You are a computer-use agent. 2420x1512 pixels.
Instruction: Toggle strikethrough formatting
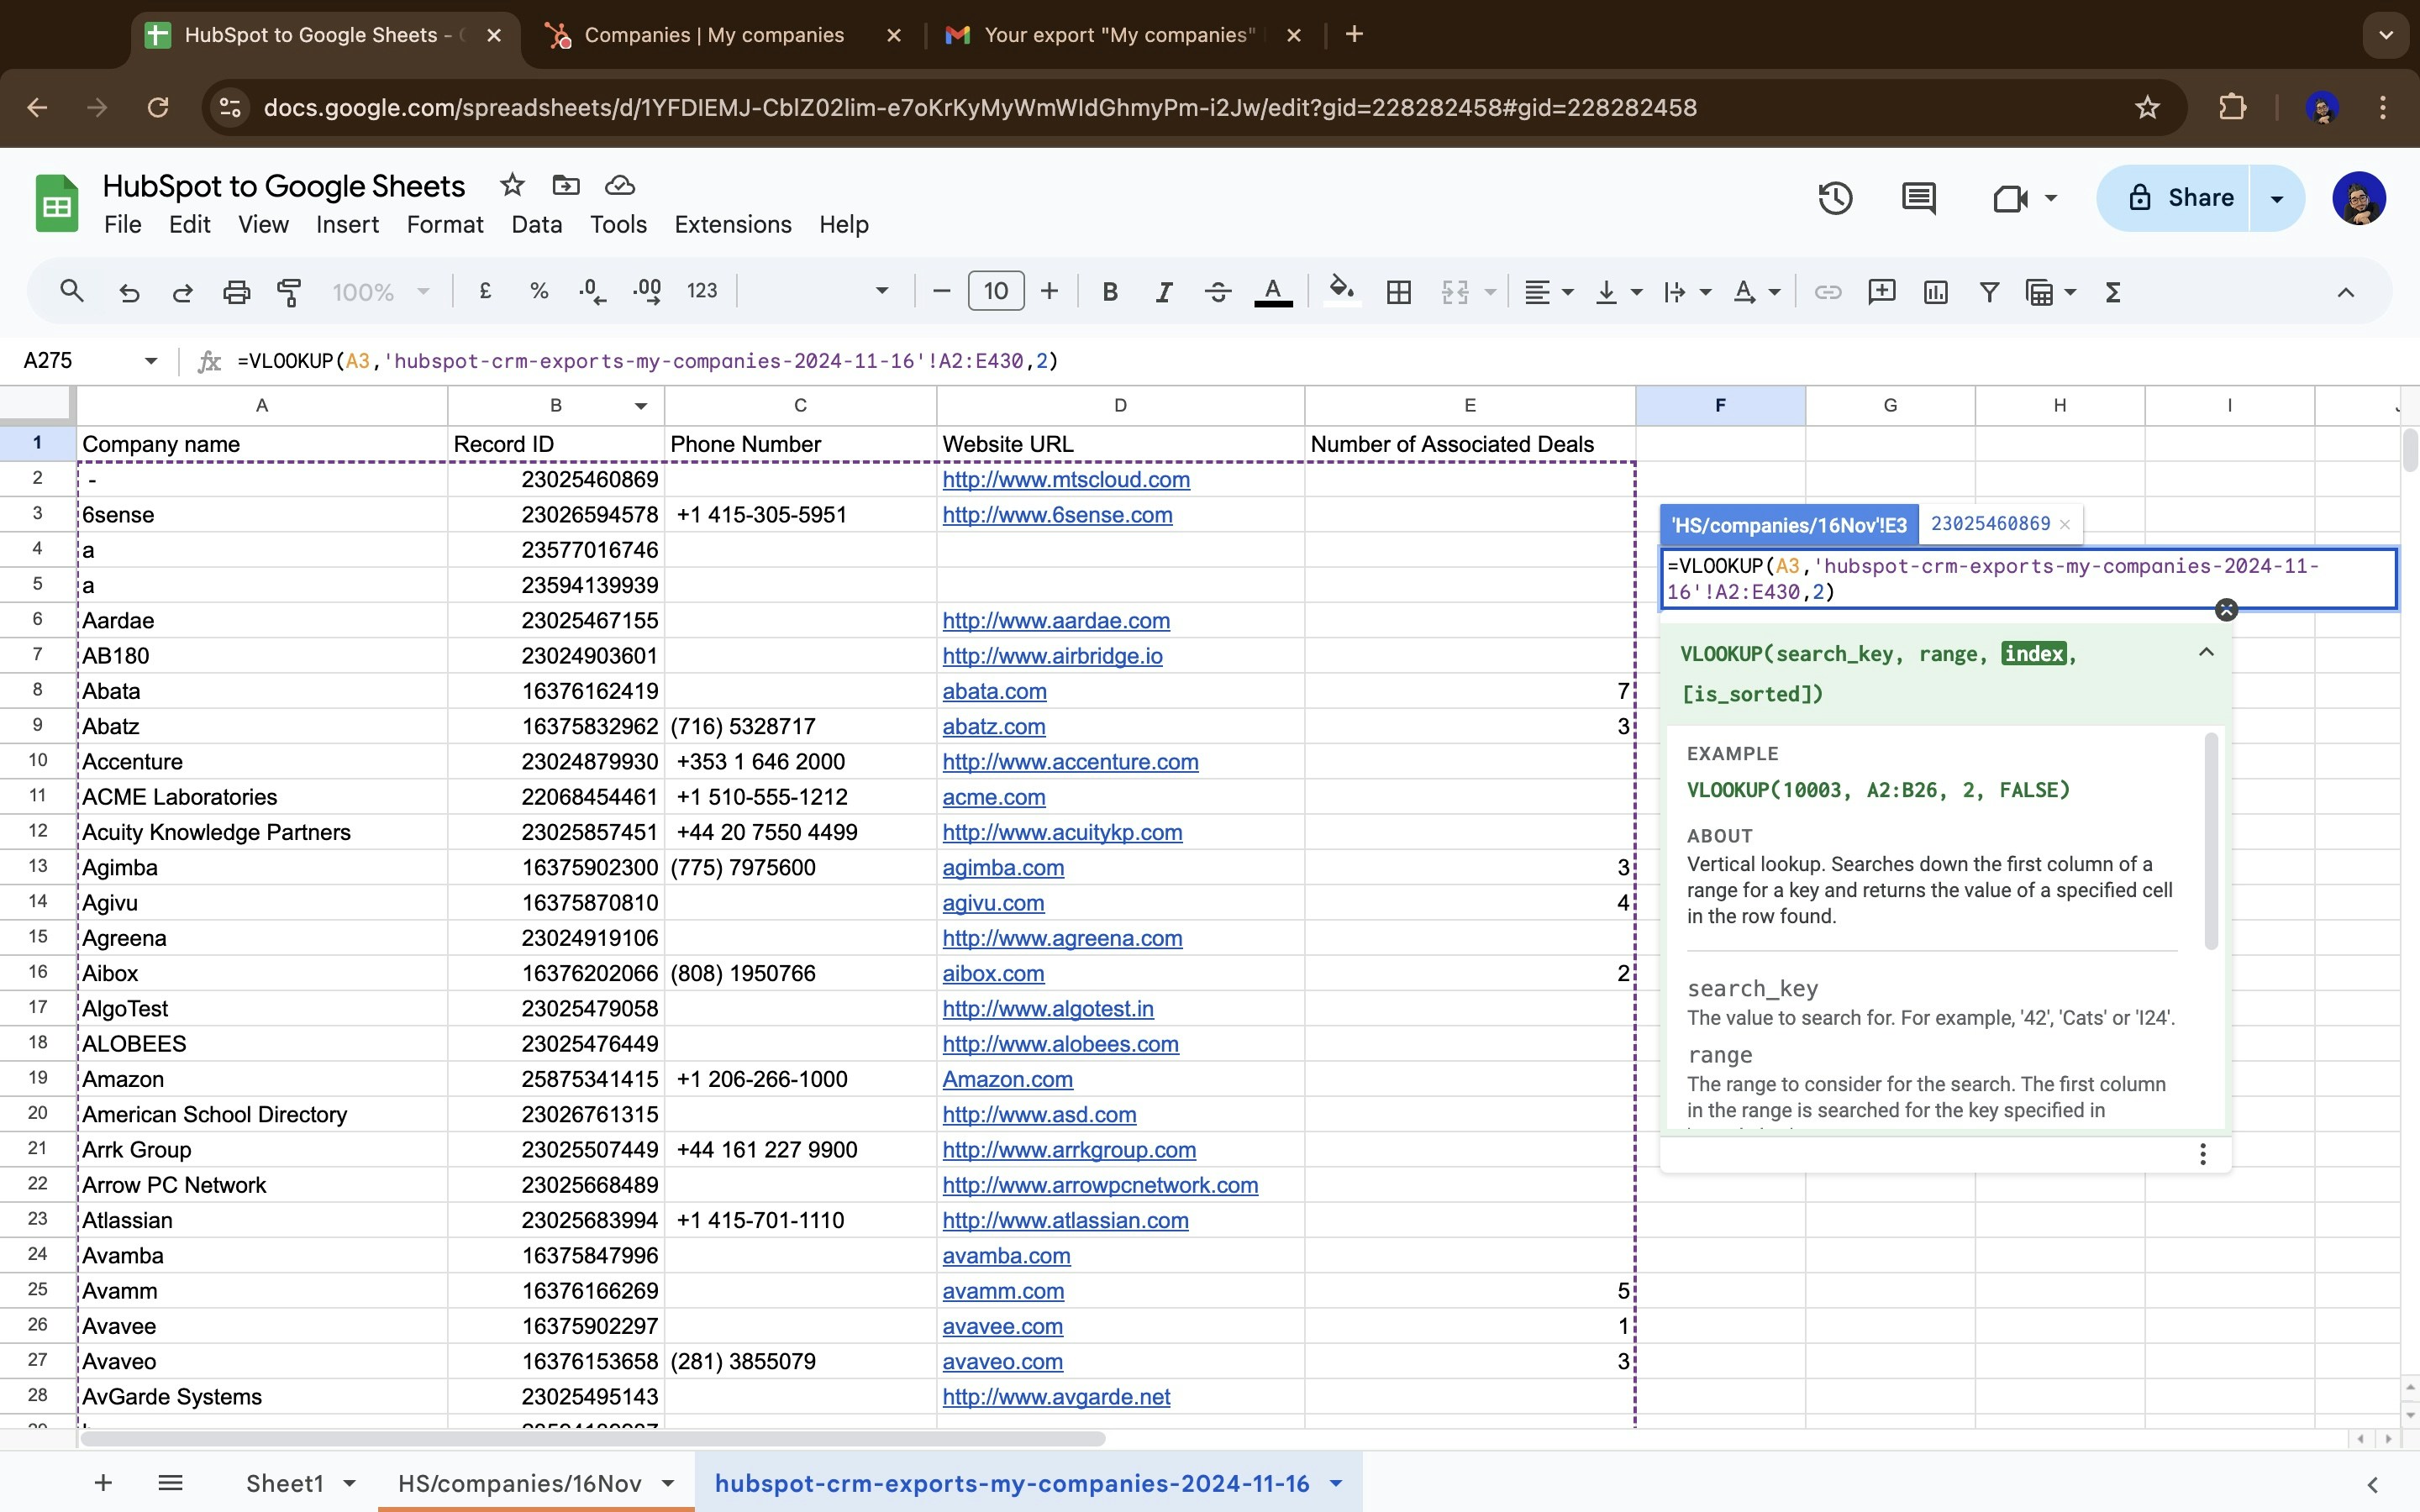(1217, 292)
